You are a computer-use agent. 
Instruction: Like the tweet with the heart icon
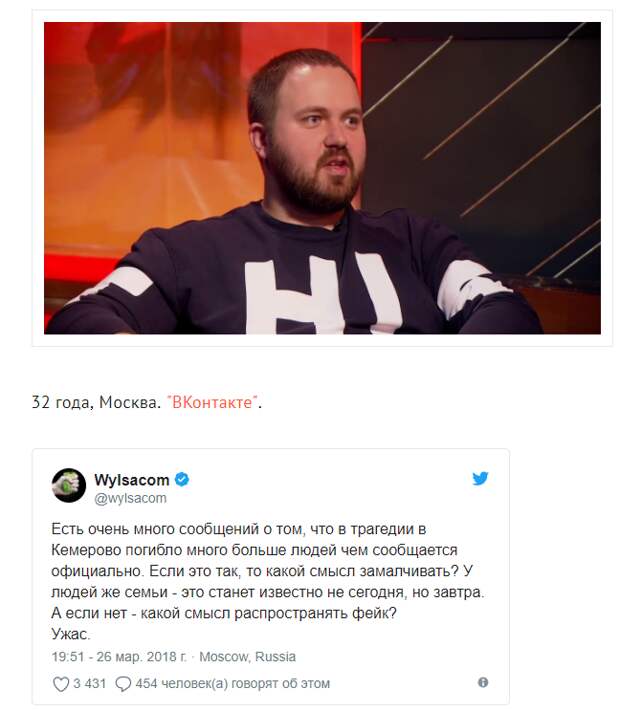[x=61, y=684]
